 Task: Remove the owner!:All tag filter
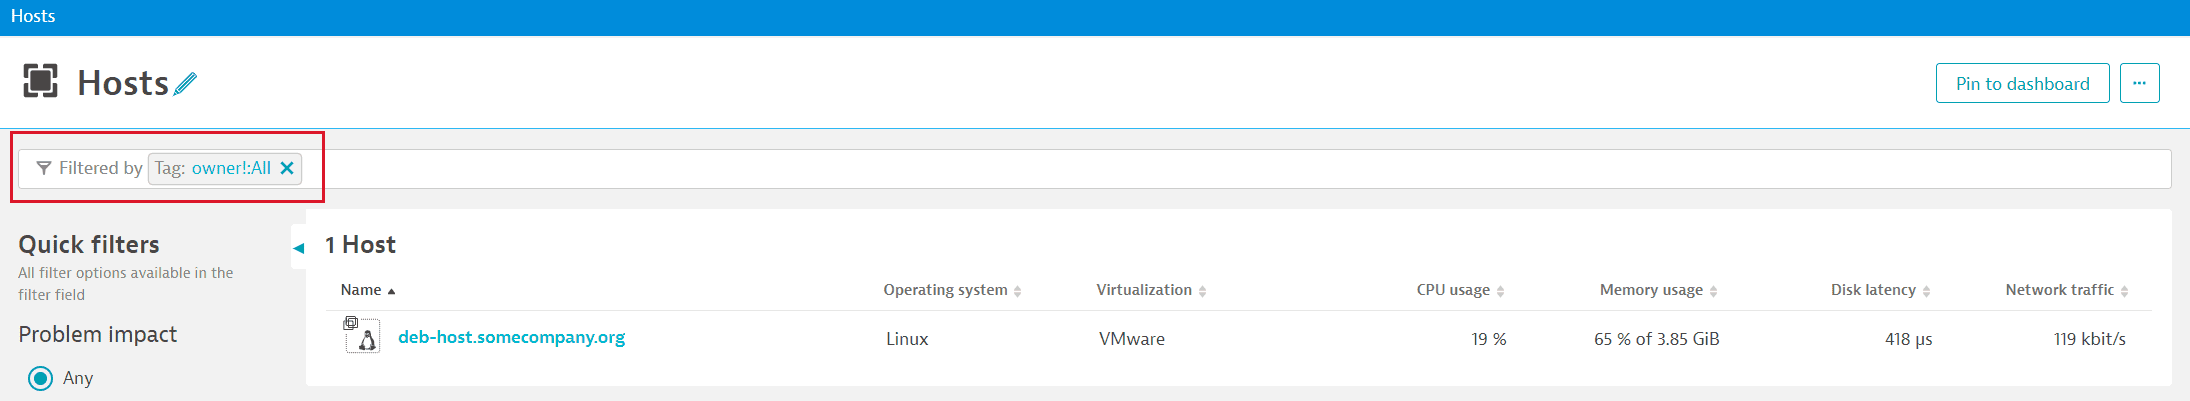(x=287, y=168)
